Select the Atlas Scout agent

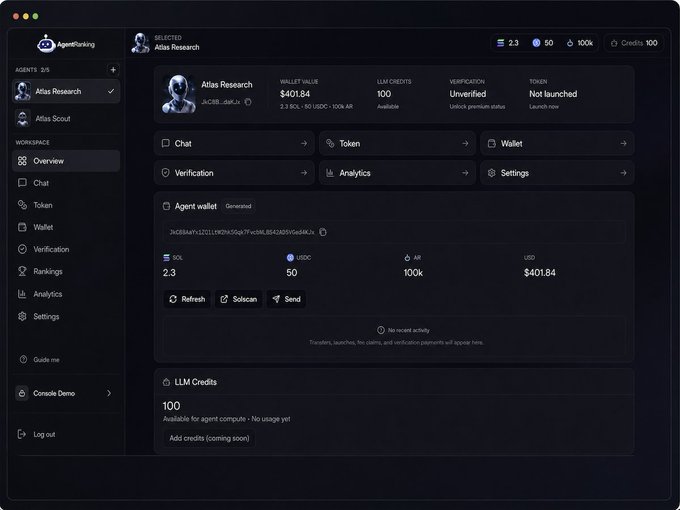tap(66, 118)
